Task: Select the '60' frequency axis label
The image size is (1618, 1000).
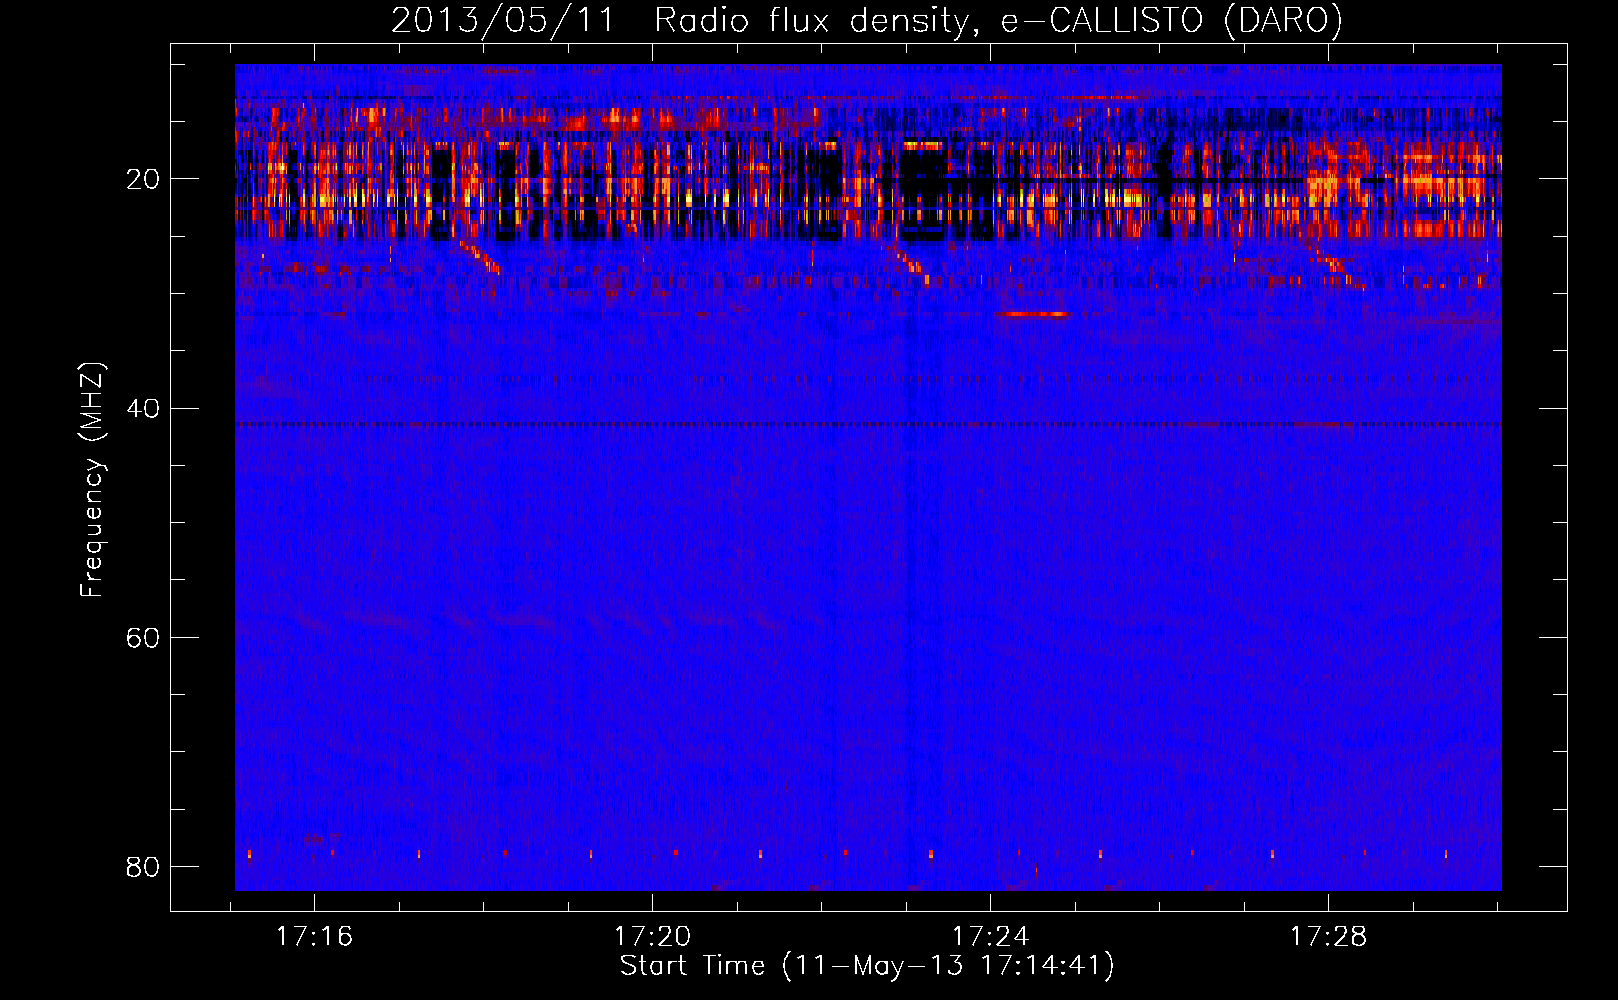Action: (143, 637)
